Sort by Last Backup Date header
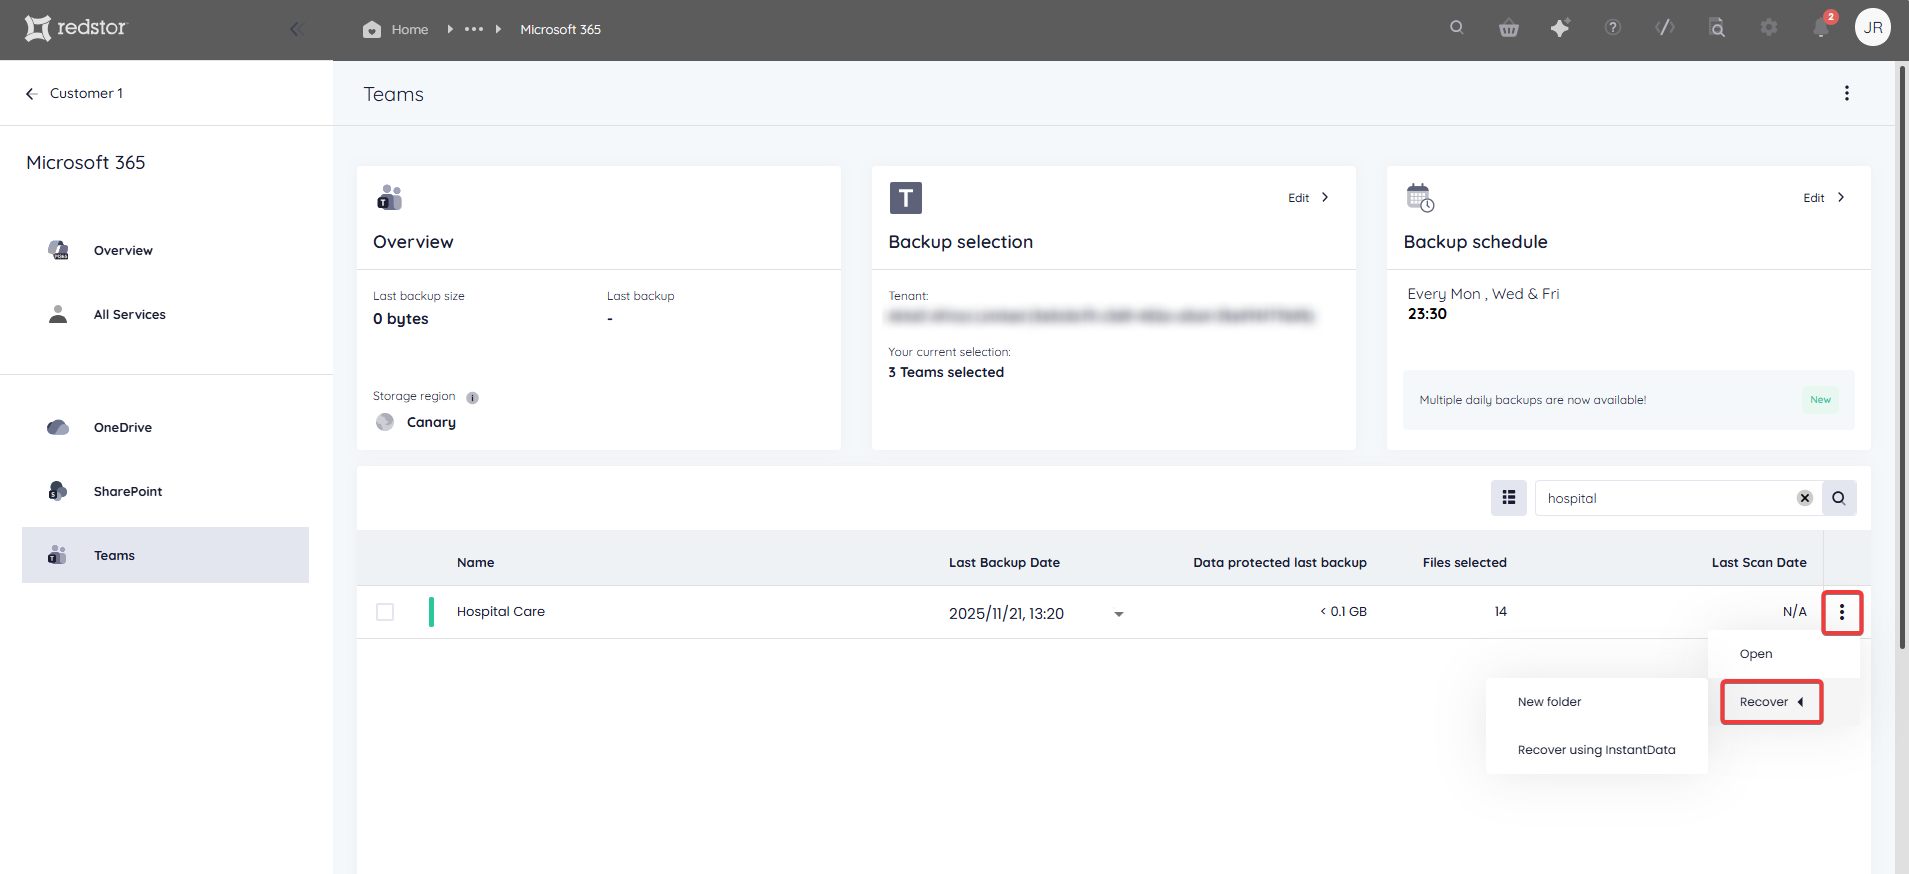Image resolution: width=1909 pixels, height=874 pixels. [x=1004, y=563]
